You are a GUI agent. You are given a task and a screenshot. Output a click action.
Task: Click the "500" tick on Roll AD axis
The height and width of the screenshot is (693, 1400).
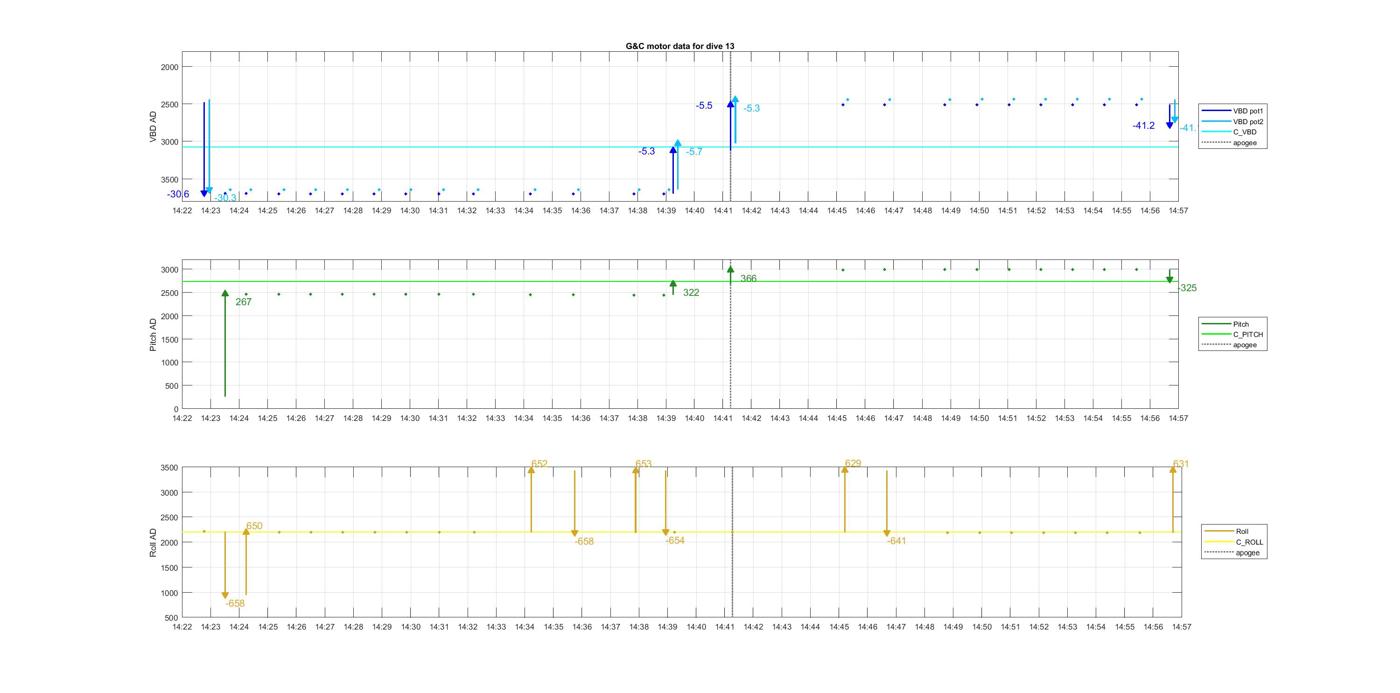[x=172, y=618]
